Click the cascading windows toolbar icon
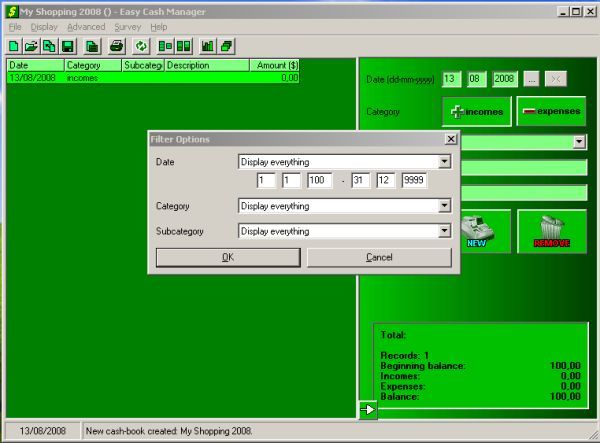The height and width of the screenshot is (443, 600). [x=226, y=46]
